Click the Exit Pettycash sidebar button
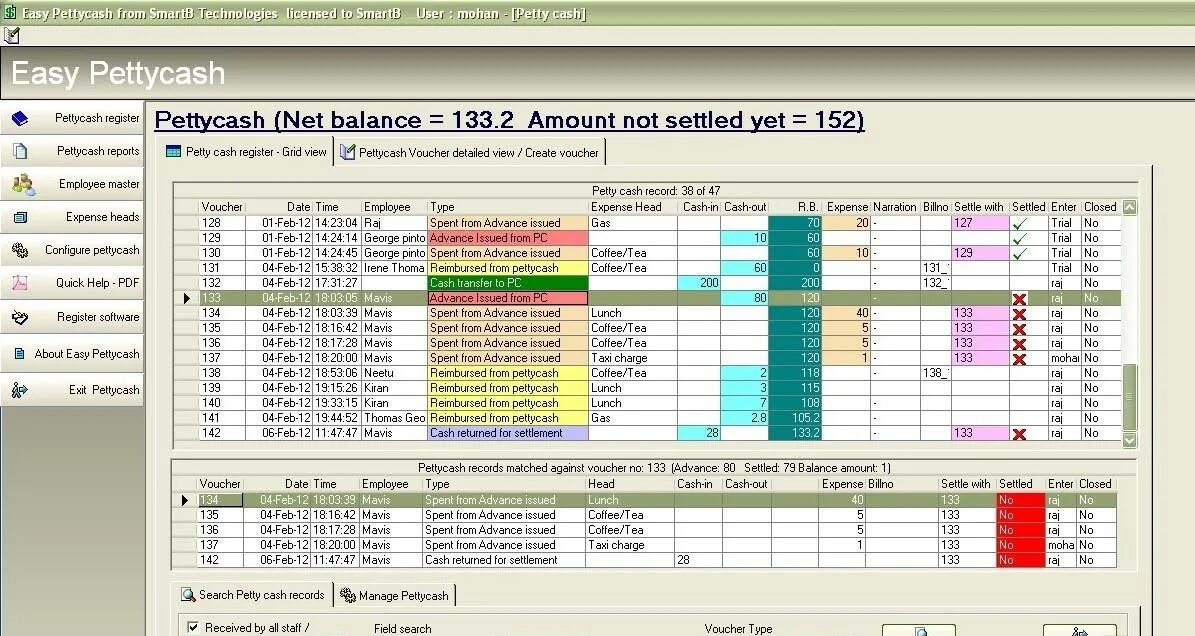The width and height of the screenshot is (1195, 636). pyautogui.click(x=72, y=390)
